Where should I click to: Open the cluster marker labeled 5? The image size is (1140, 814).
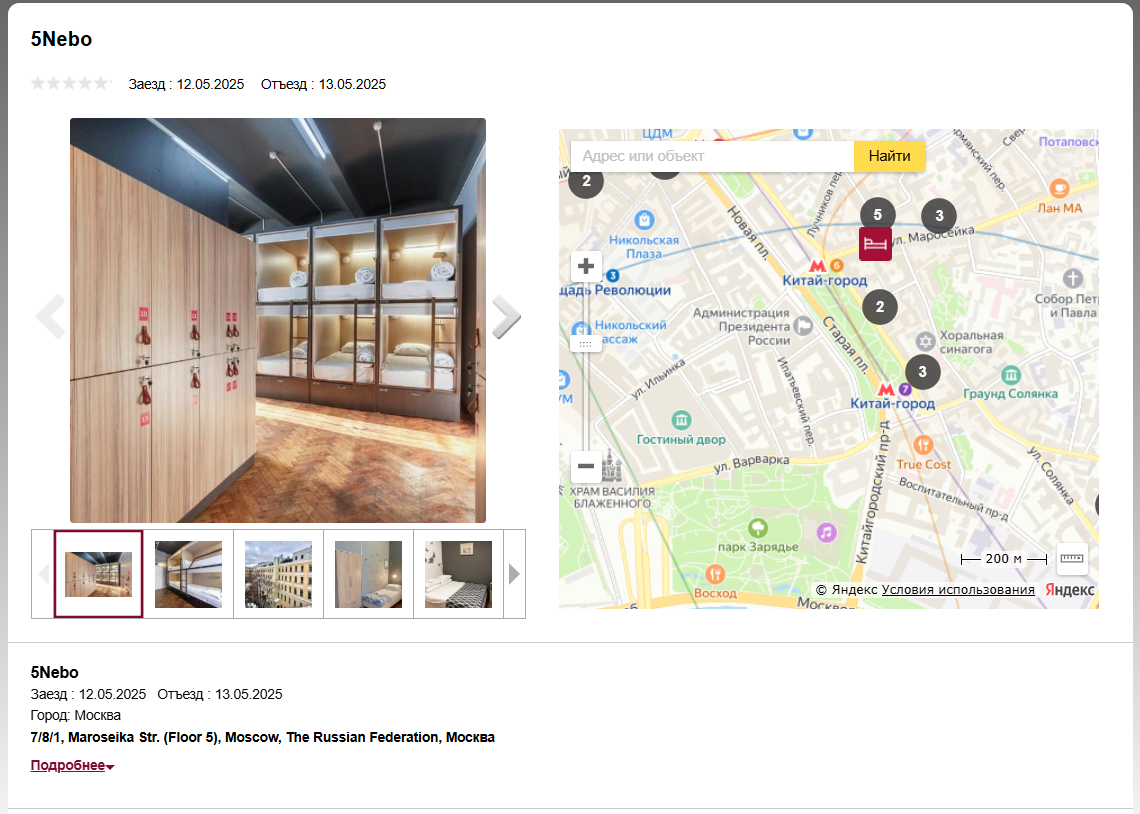point(878,214)
